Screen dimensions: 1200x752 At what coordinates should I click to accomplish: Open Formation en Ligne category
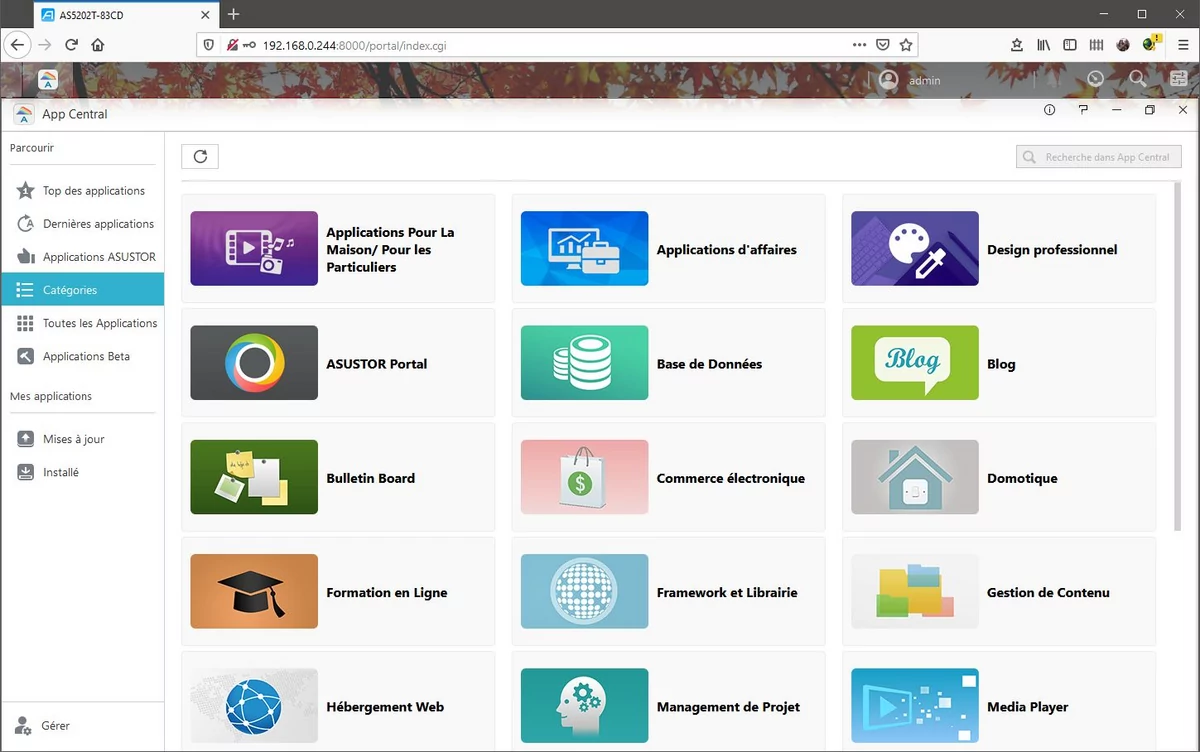click(338, 591)
